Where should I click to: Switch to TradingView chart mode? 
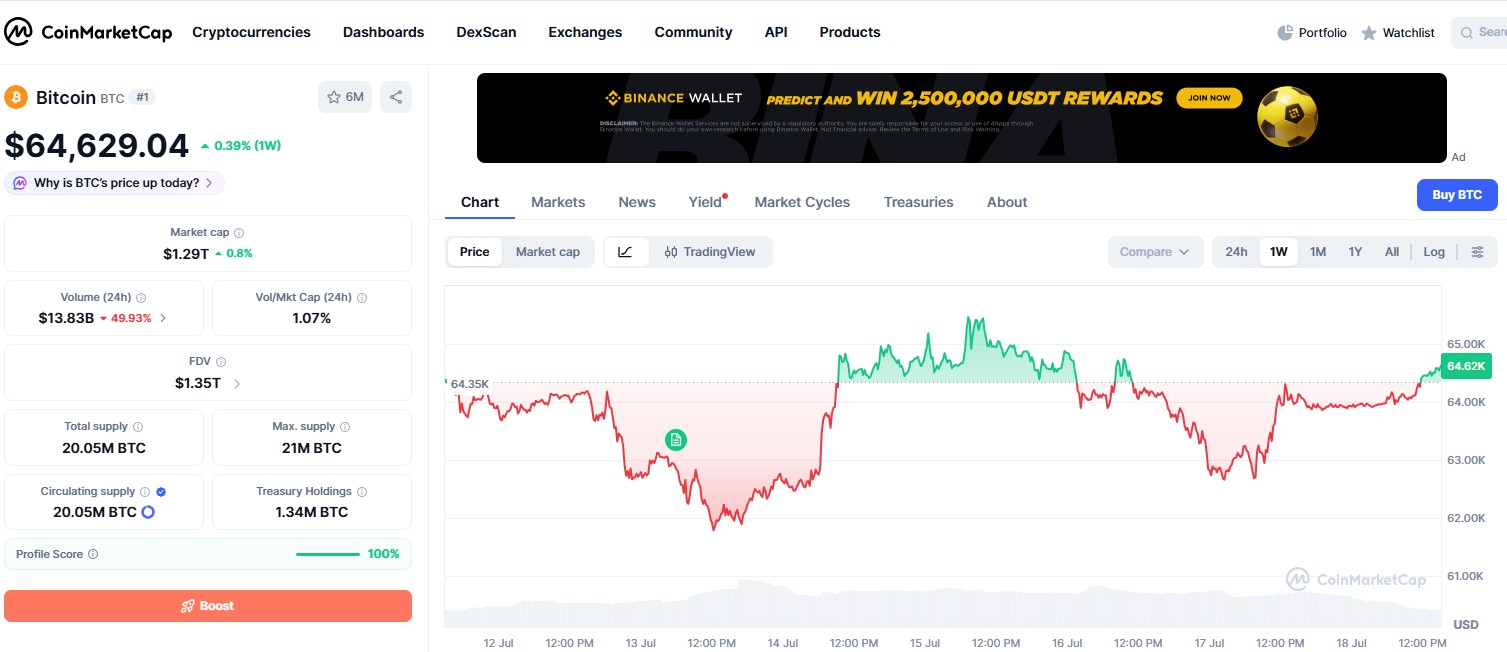[710, 252]
